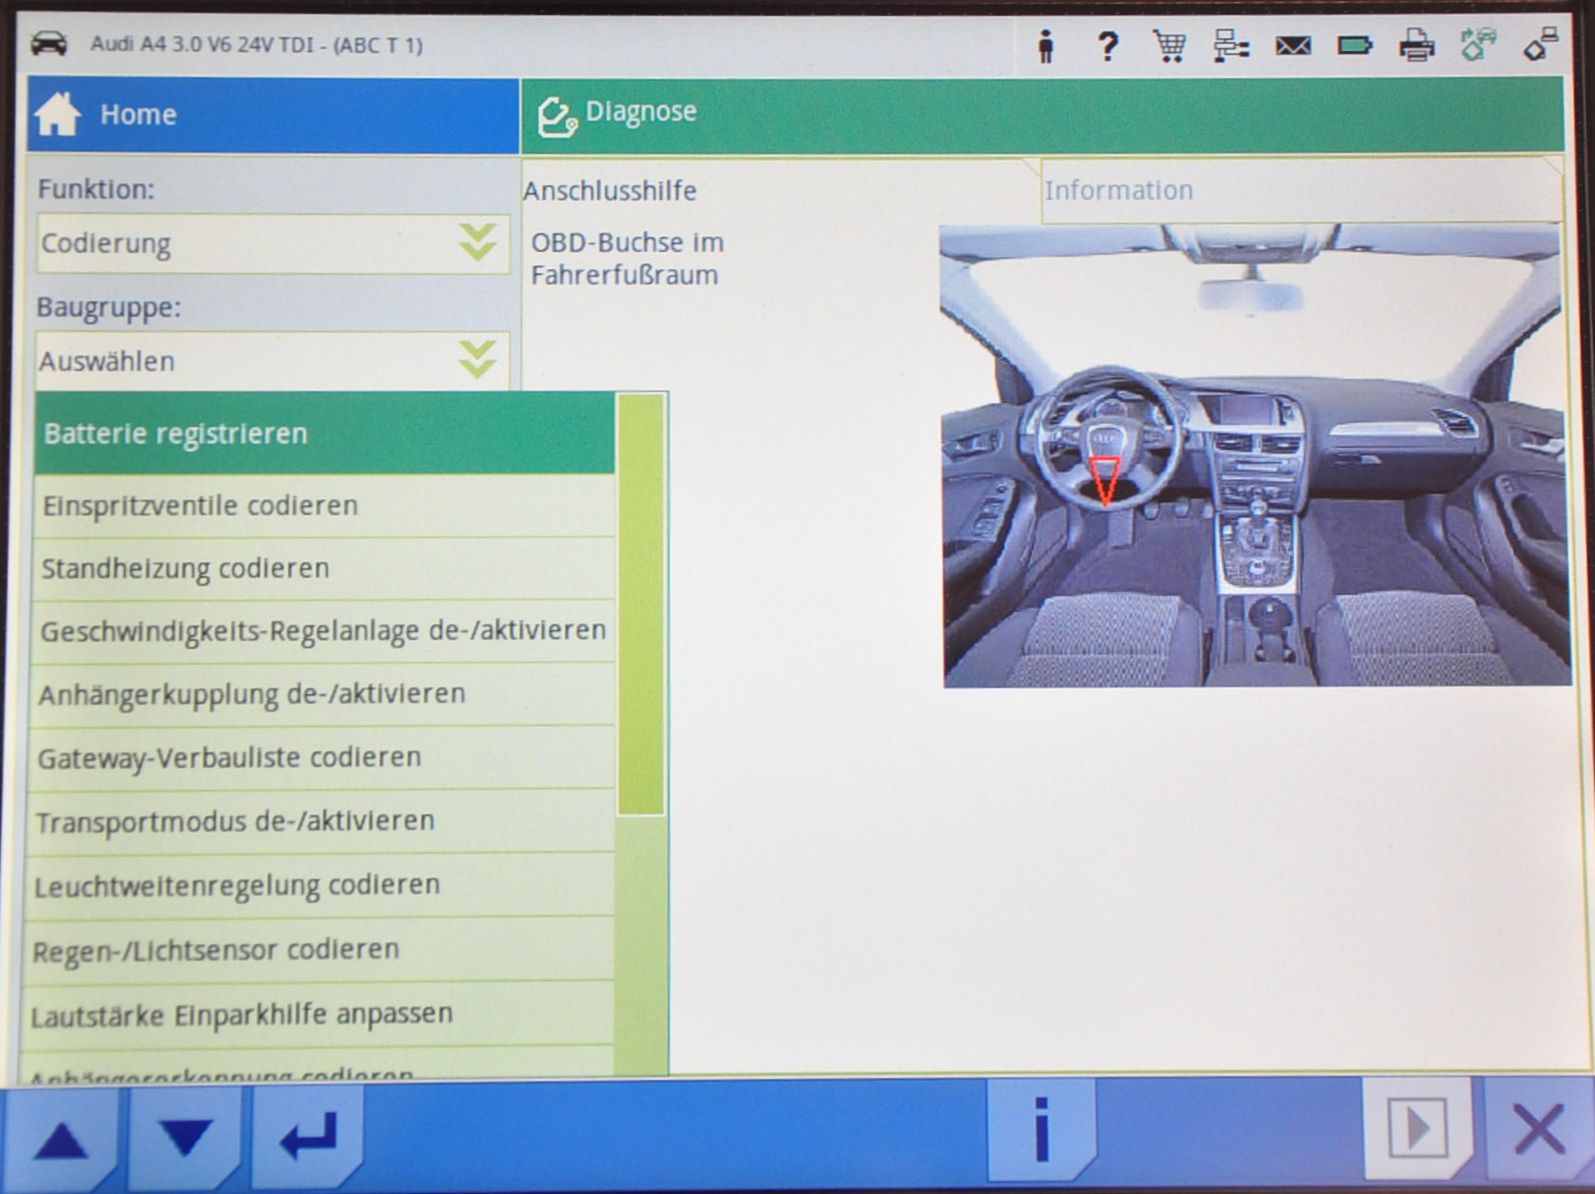This screenshot has height=1194, width=1595.
Task: Click the bottom bar info button
Action: [1041, 1131]
